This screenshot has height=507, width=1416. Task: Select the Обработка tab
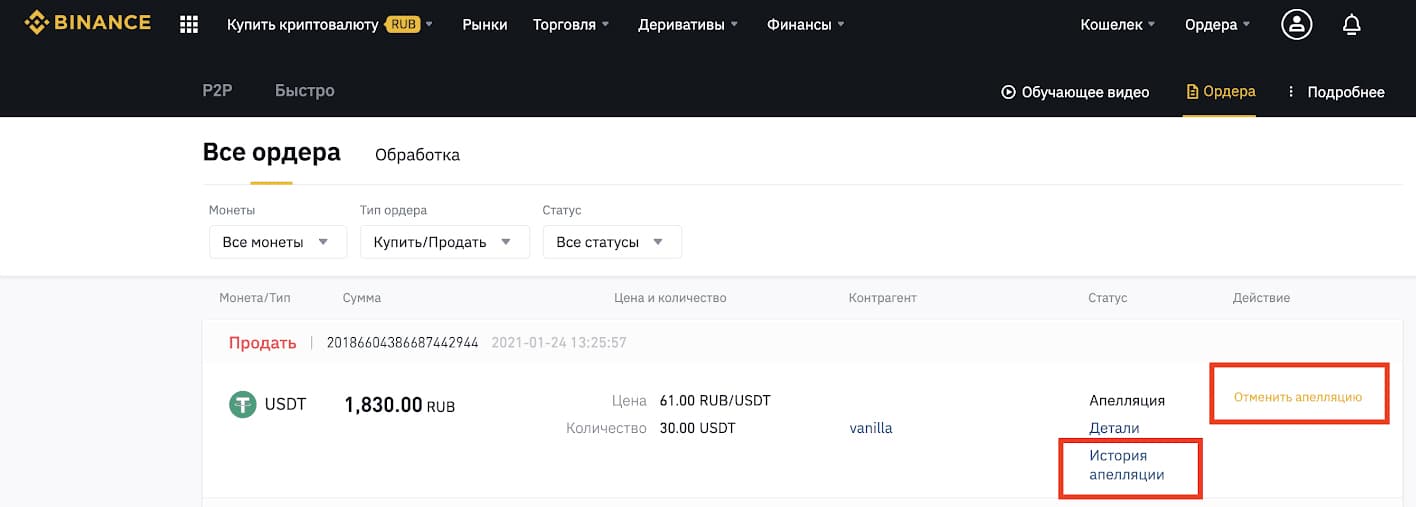click(x=417, y=155)
